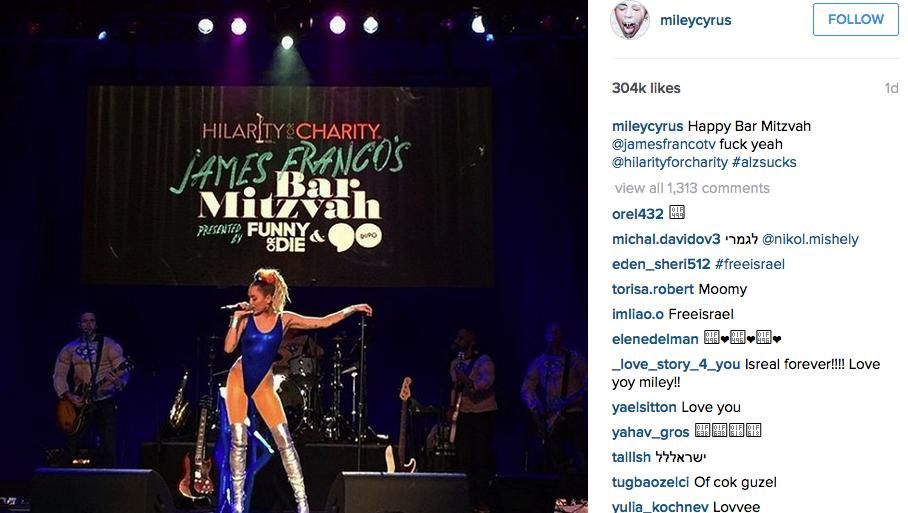The width and height of the screenshot is (908, 513).
Task: Expand view all 1,313 comments
Action: [692, 188]
